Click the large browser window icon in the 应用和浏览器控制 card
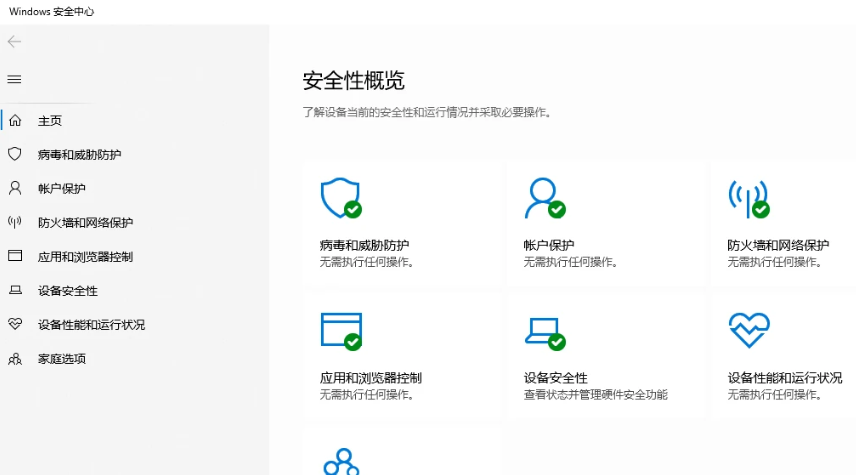The image size is (856, 475). click(341, 331)
